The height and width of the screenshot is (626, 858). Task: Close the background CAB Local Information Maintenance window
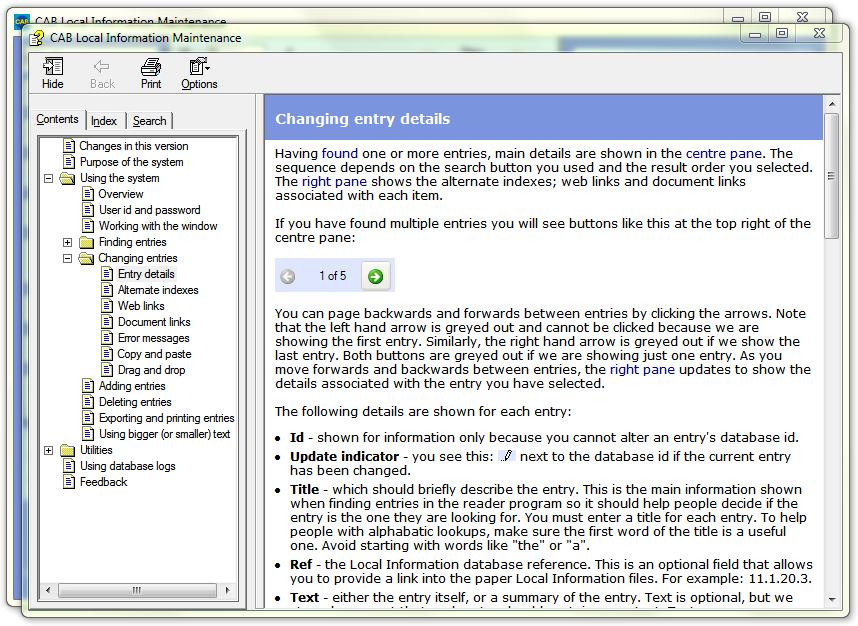pos(803,17)
